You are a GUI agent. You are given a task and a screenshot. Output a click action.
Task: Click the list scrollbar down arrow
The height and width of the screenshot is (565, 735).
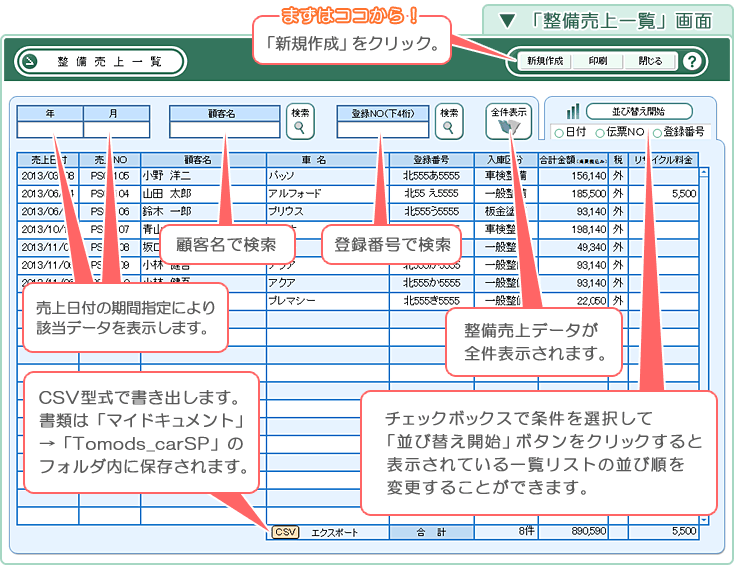coord(704,520)
